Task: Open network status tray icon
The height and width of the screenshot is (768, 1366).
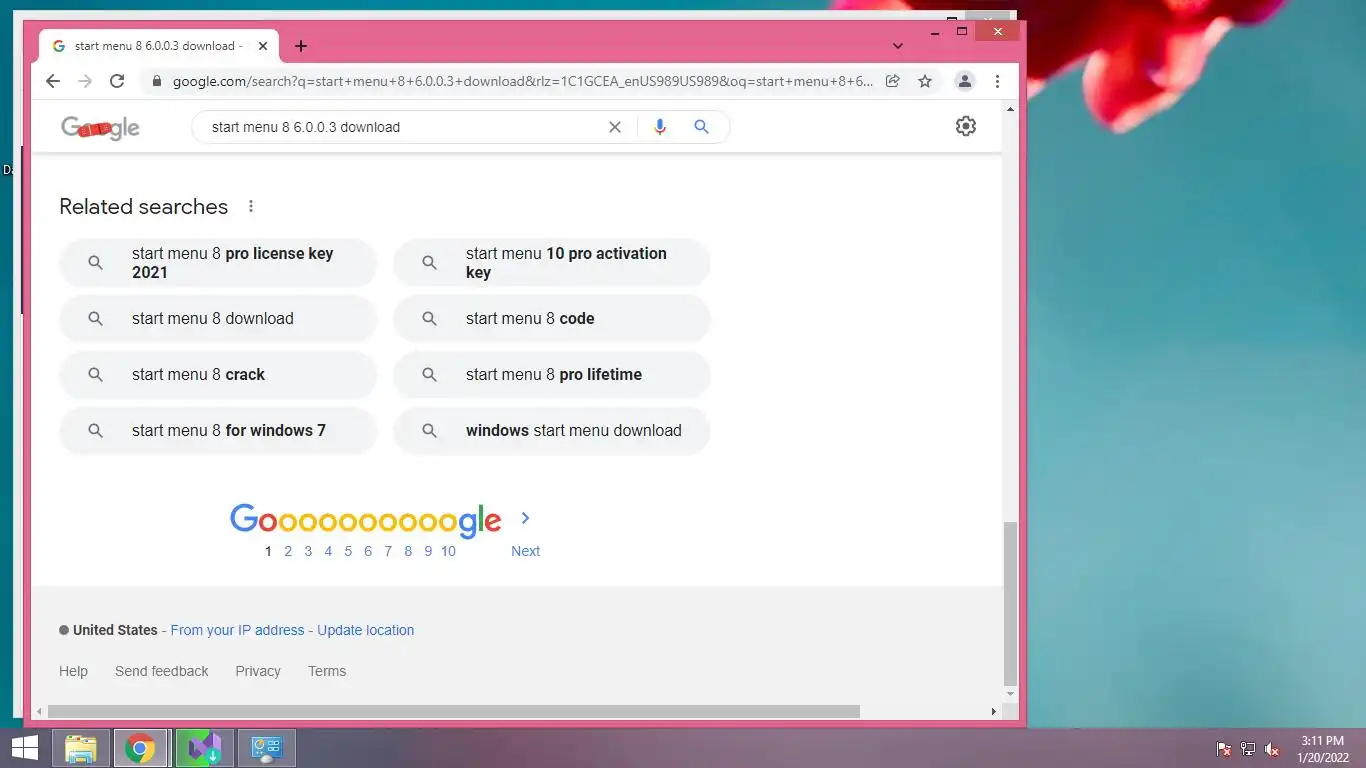Action: tap(1248, 749)
